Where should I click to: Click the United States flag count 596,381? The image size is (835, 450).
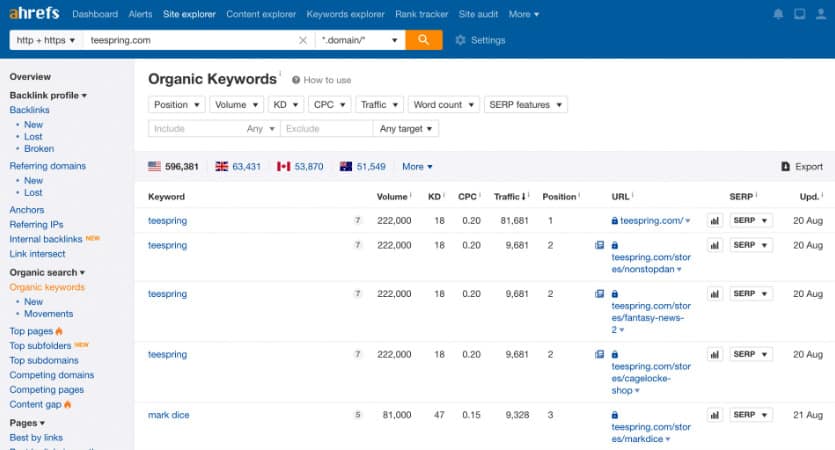173,167
